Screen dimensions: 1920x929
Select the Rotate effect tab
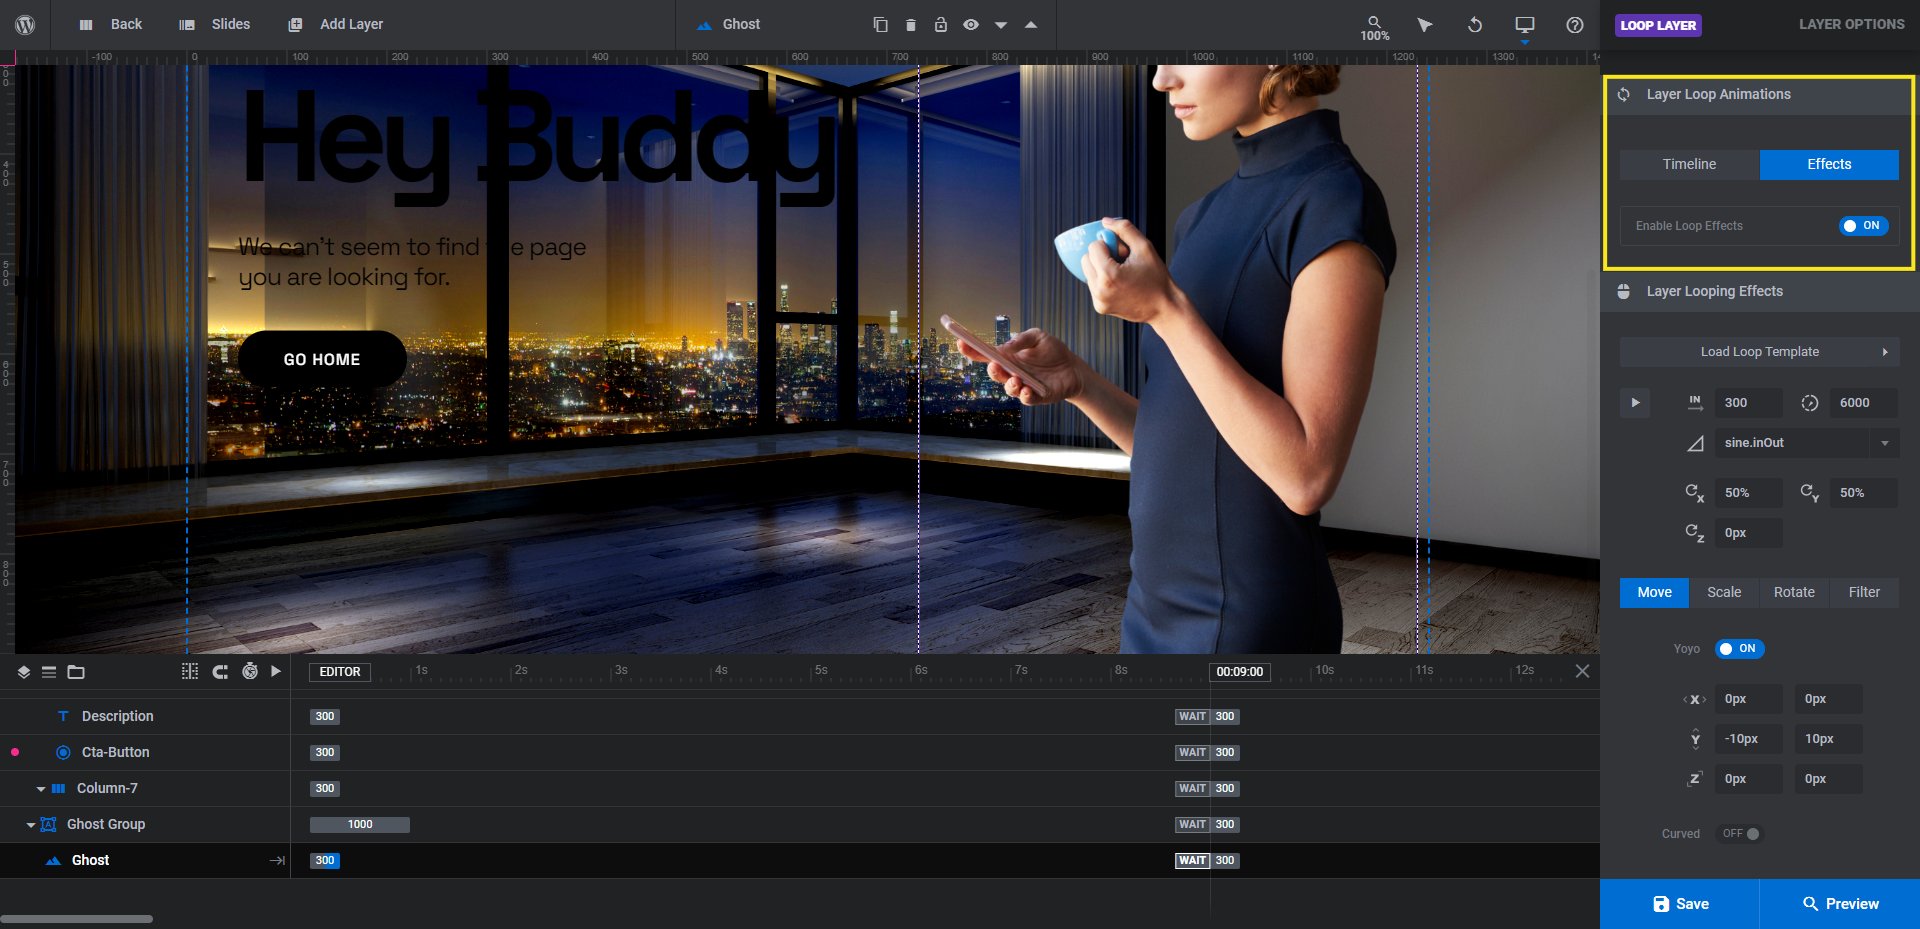point(1794,593)
